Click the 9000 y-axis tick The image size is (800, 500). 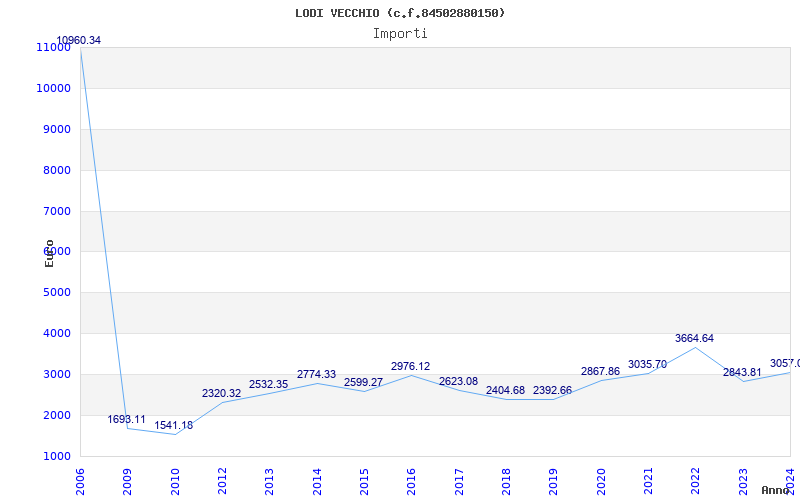[56, 129]
